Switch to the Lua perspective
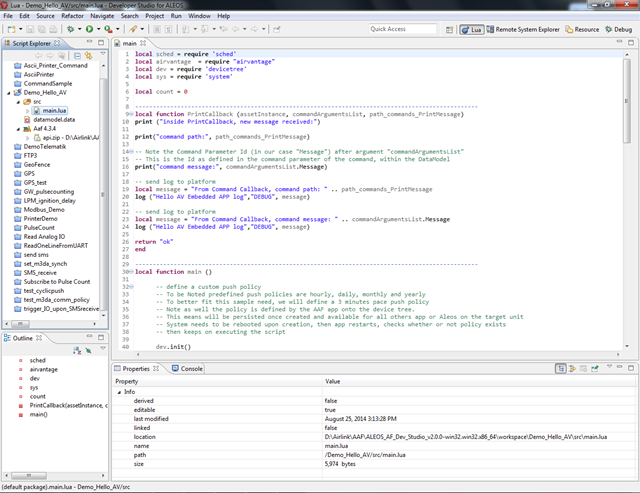The image size is (640, 493). [x=472, y=30]
